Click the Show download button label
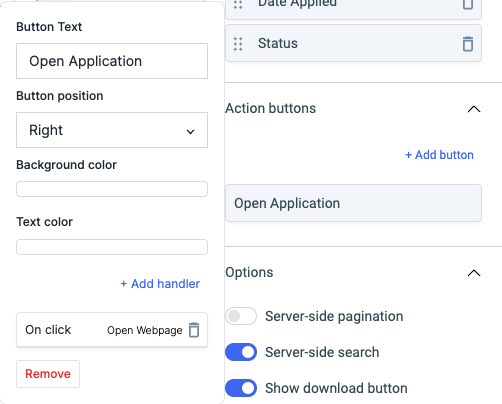 point(336,388)
